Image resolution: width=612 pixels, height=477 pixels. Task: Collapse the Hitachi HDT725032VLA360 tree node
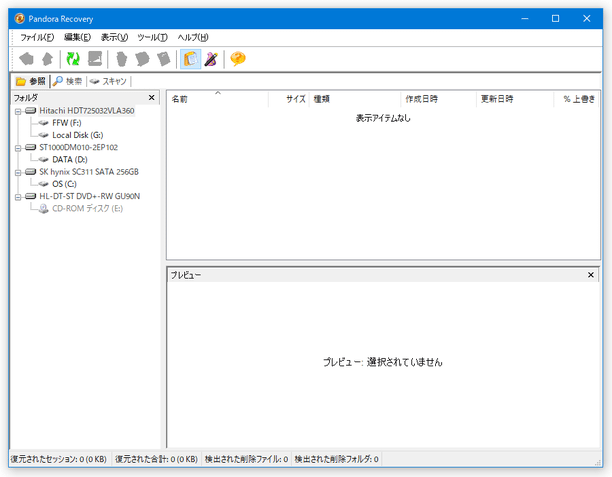(x=18, y=112)
